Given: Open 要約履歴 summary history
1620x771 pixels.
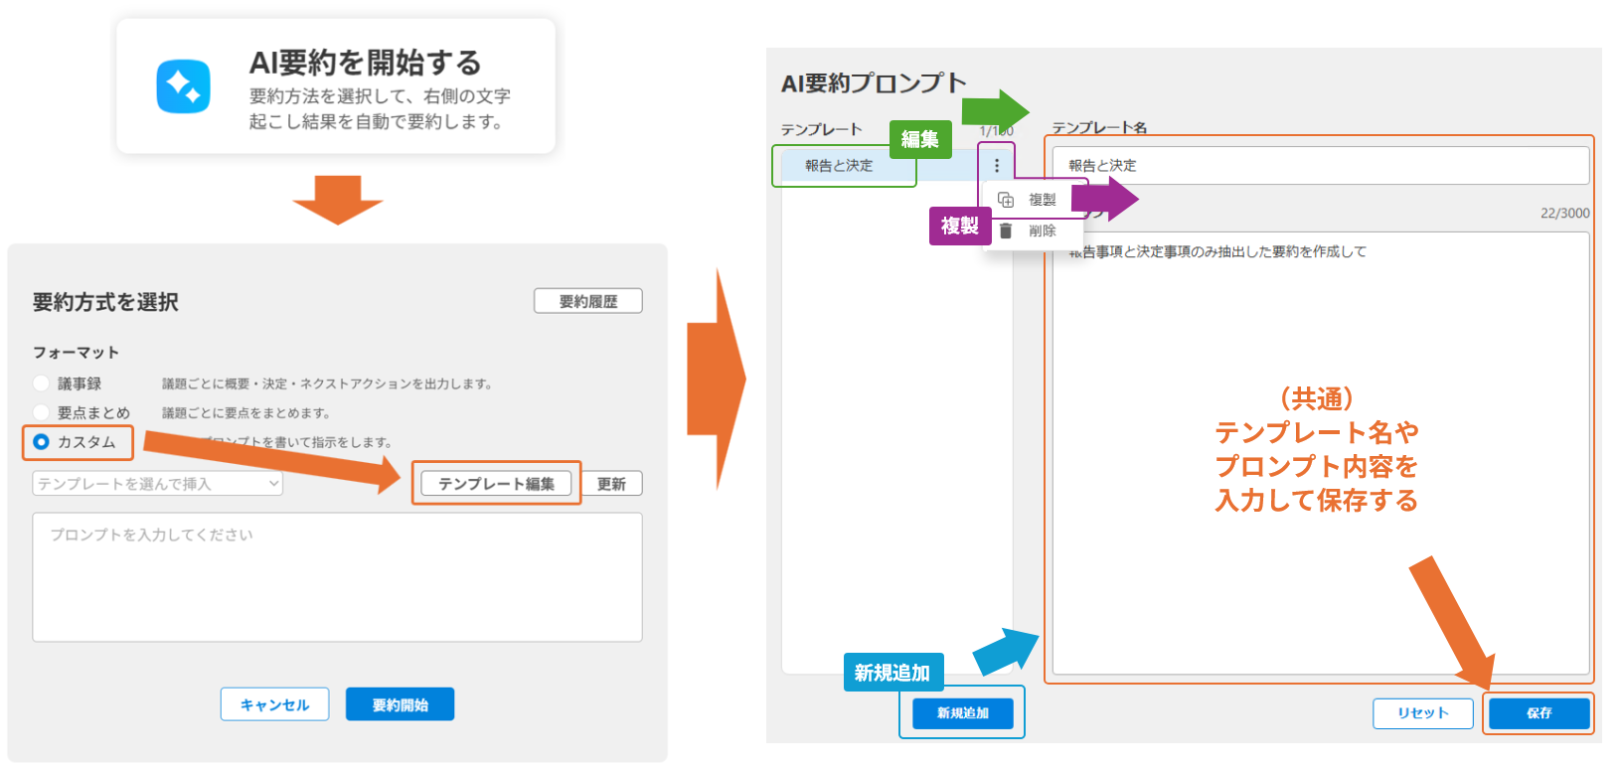Looking at the screenshot, I should tap(587, 302).
